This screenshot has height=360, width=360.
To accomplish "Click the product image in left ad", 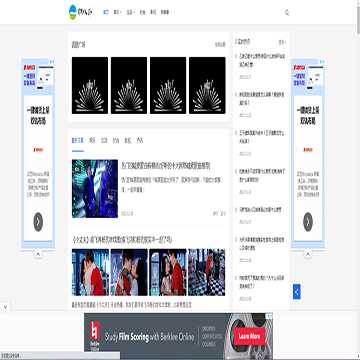I will pos(45,76).
